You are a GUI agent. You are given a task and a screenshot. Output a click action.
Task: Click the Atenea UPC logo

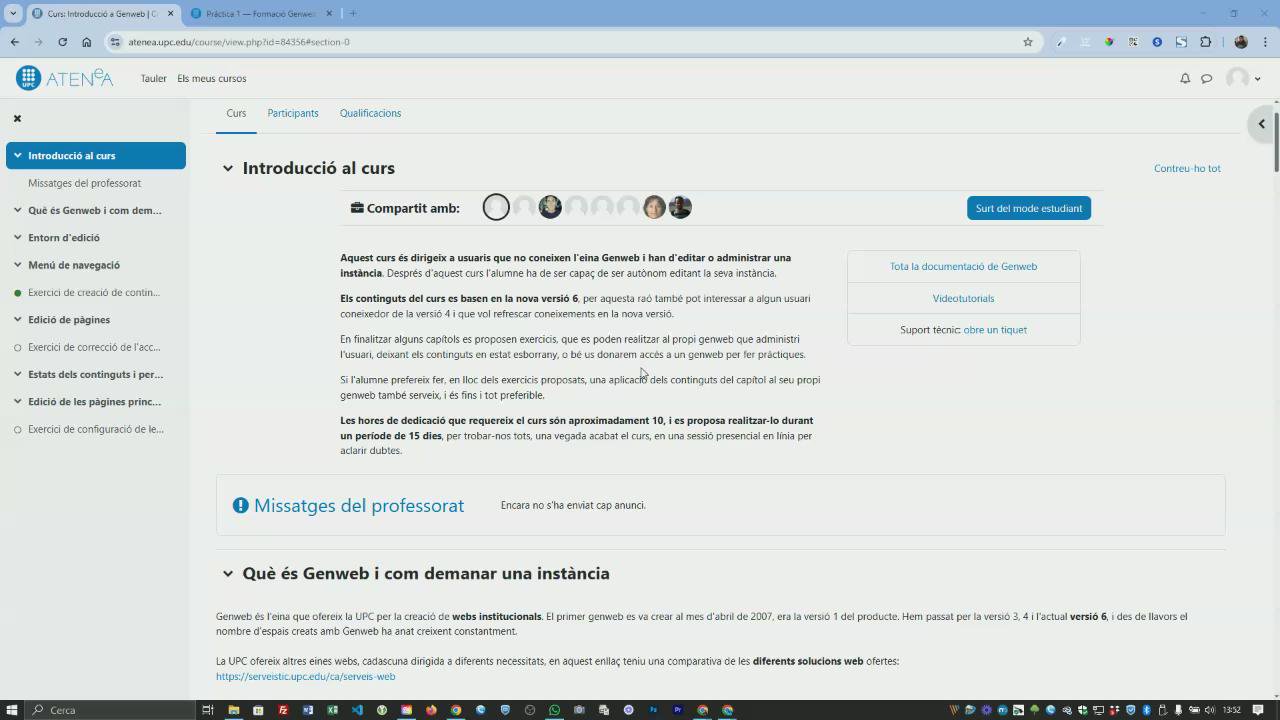65,78
